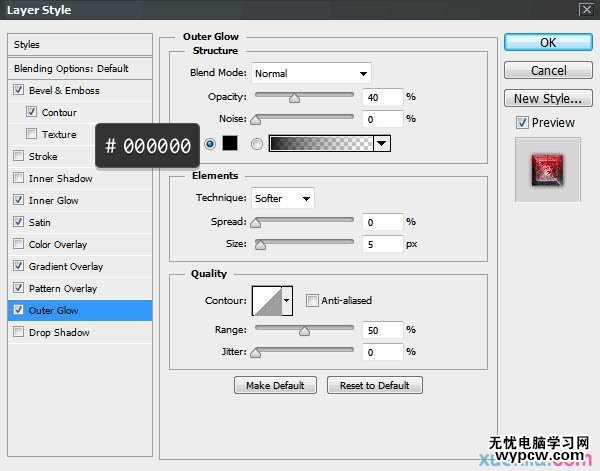Image resolution: width=600 pixels, height=471 pixels.
Task: Enable the Texture checkbox
Action: click(31, 134)
